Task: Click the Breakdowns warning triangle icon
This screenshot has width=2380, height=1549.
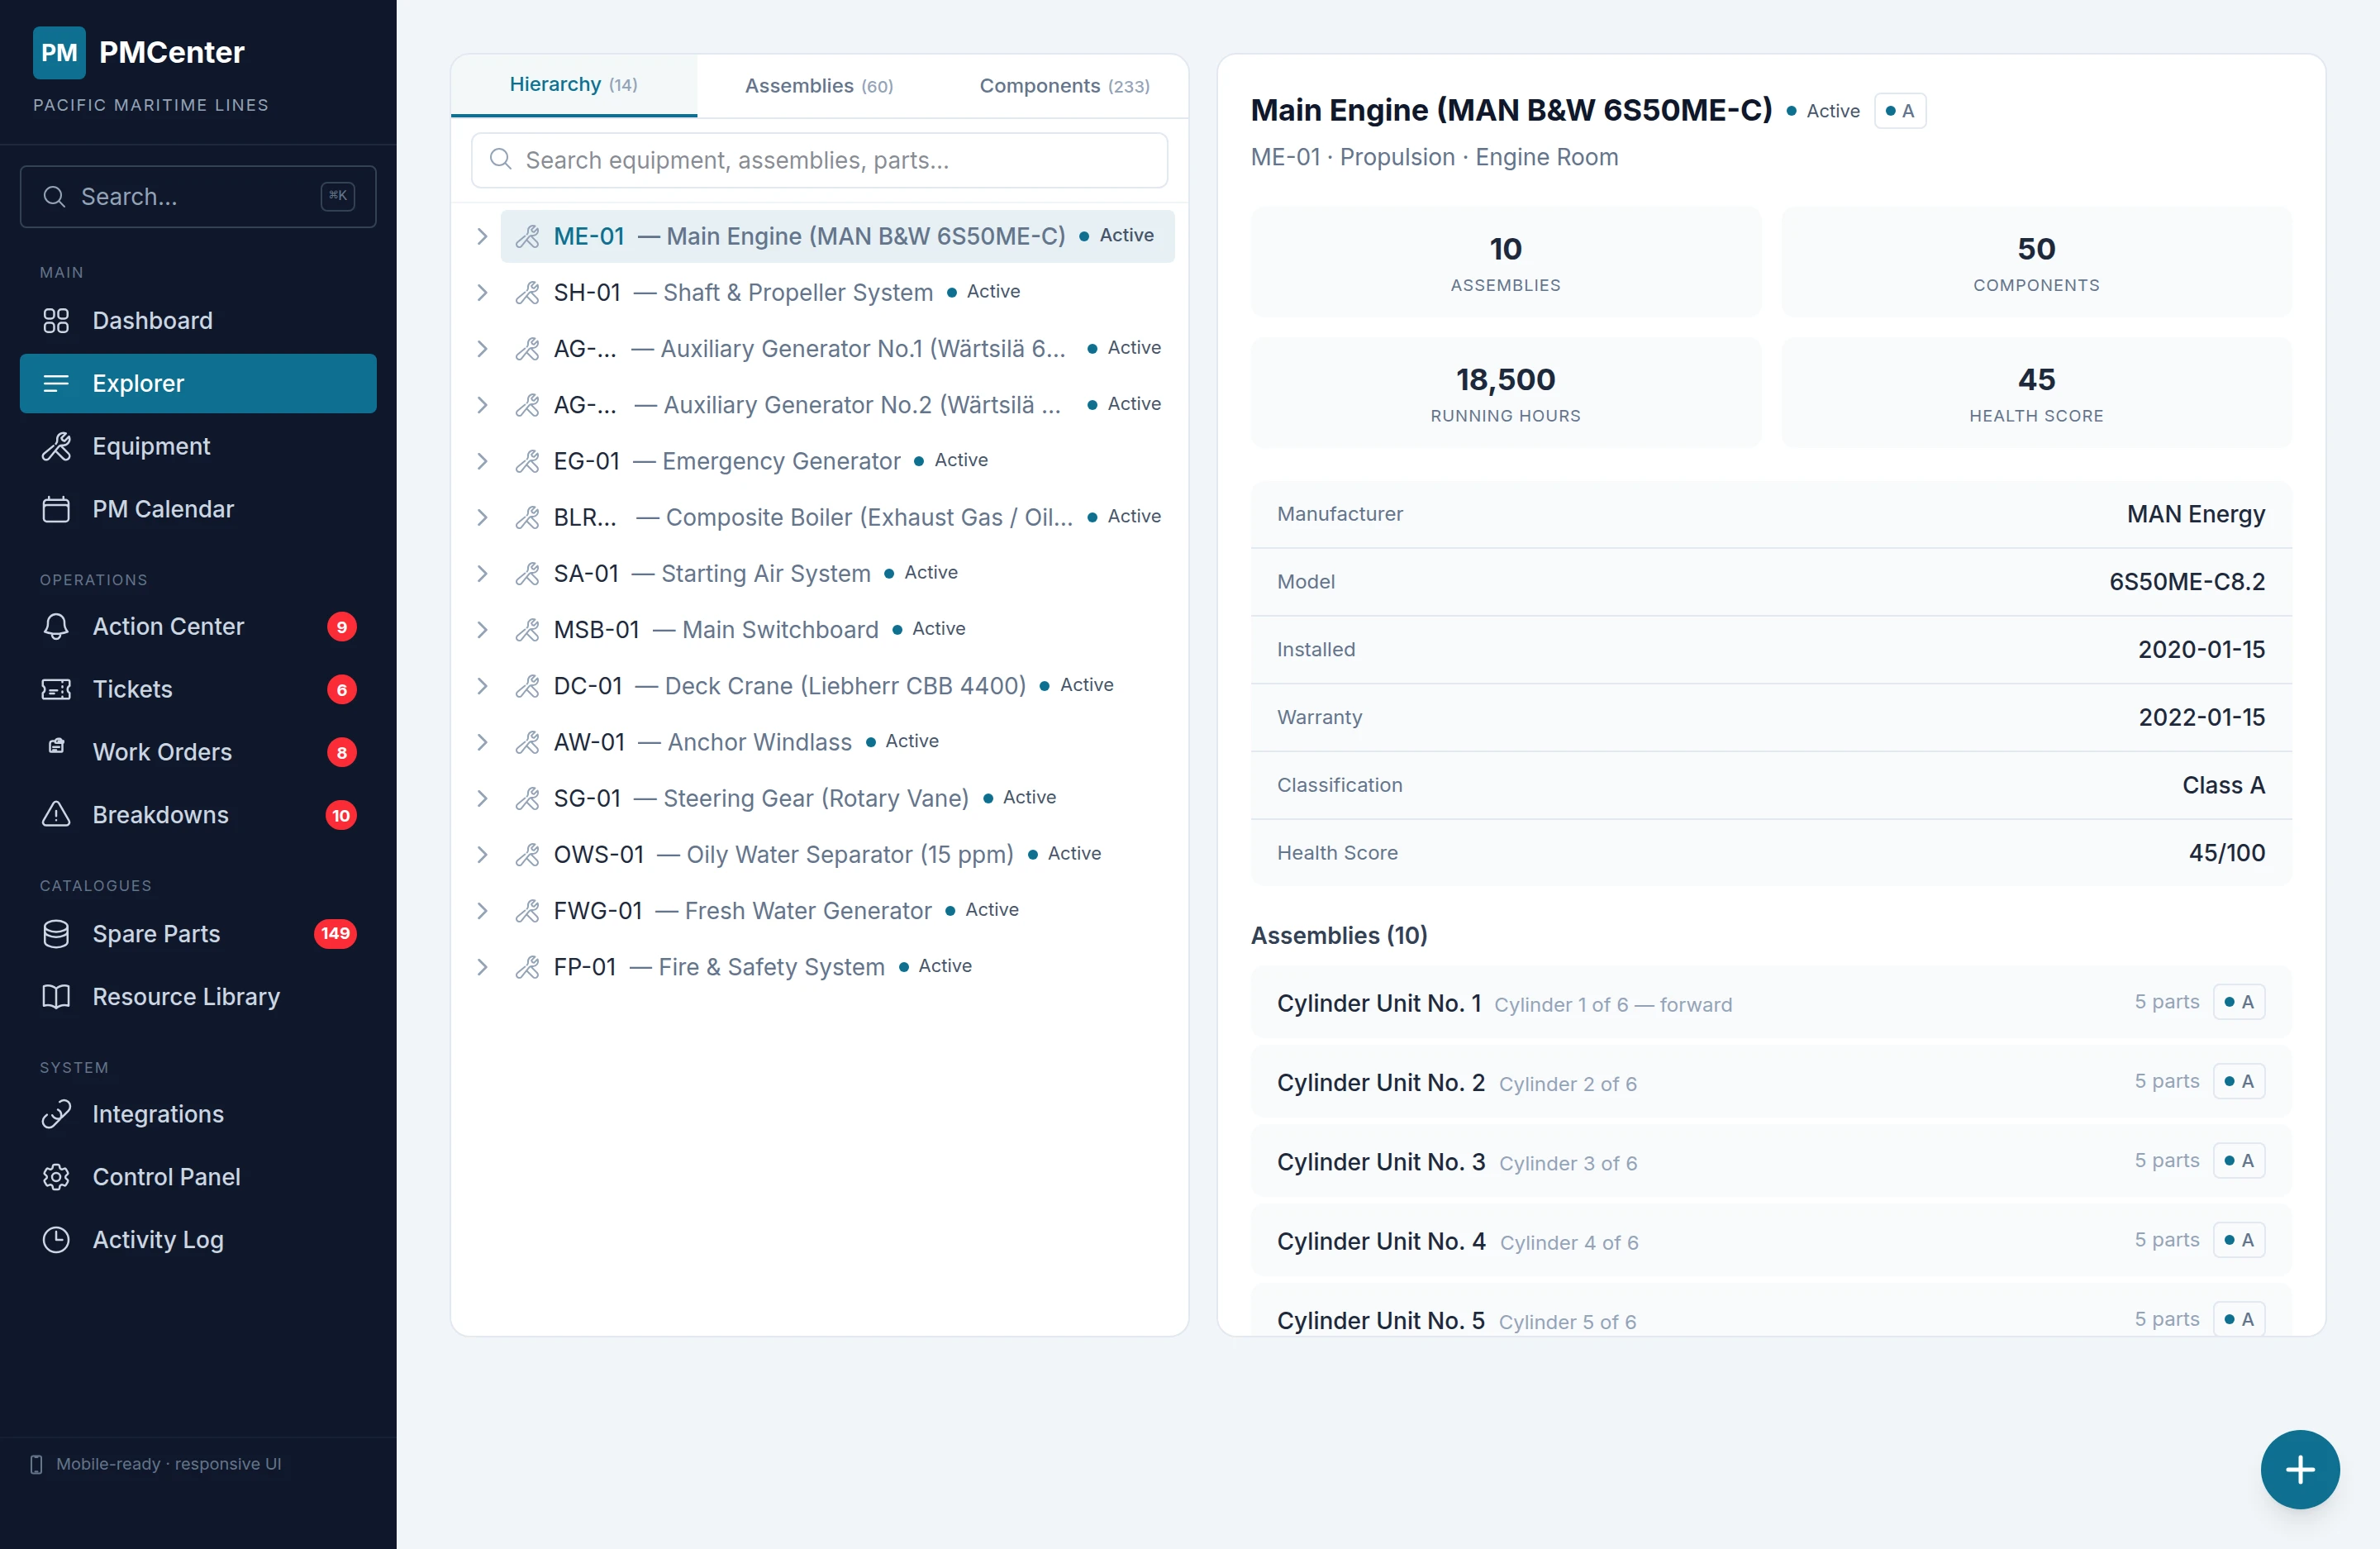Action: [x=56, y=815]
